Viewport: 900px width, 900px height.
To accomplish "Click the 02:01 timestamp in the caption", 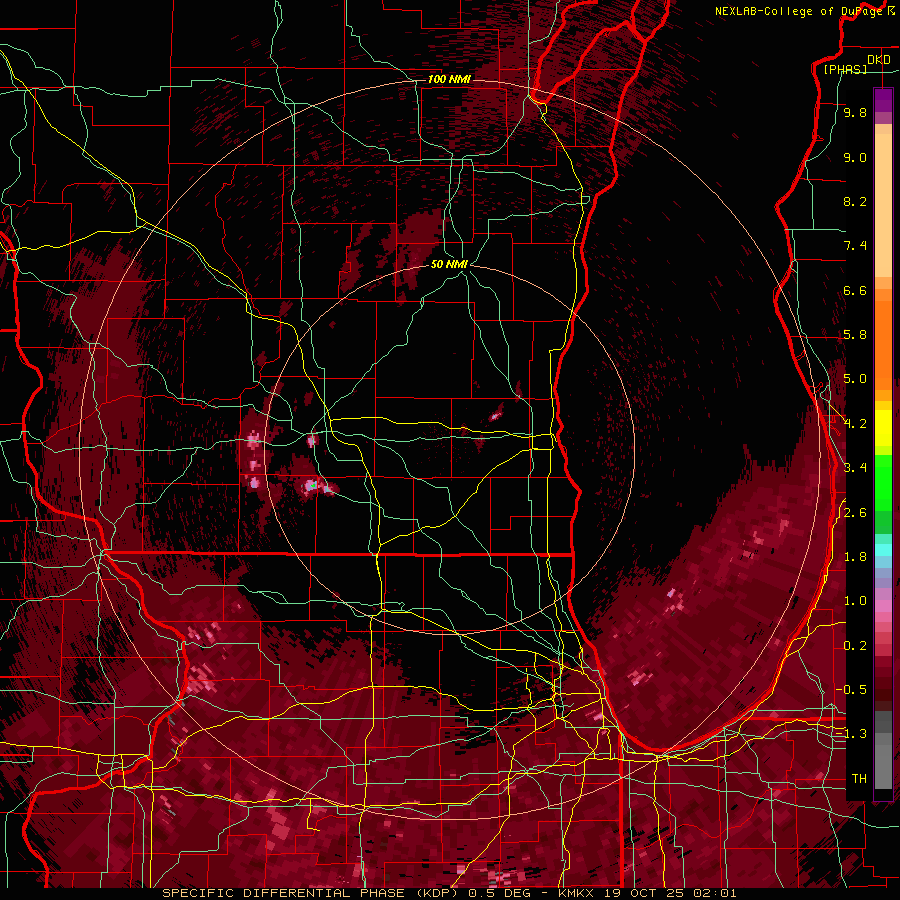I will (716, 893).
